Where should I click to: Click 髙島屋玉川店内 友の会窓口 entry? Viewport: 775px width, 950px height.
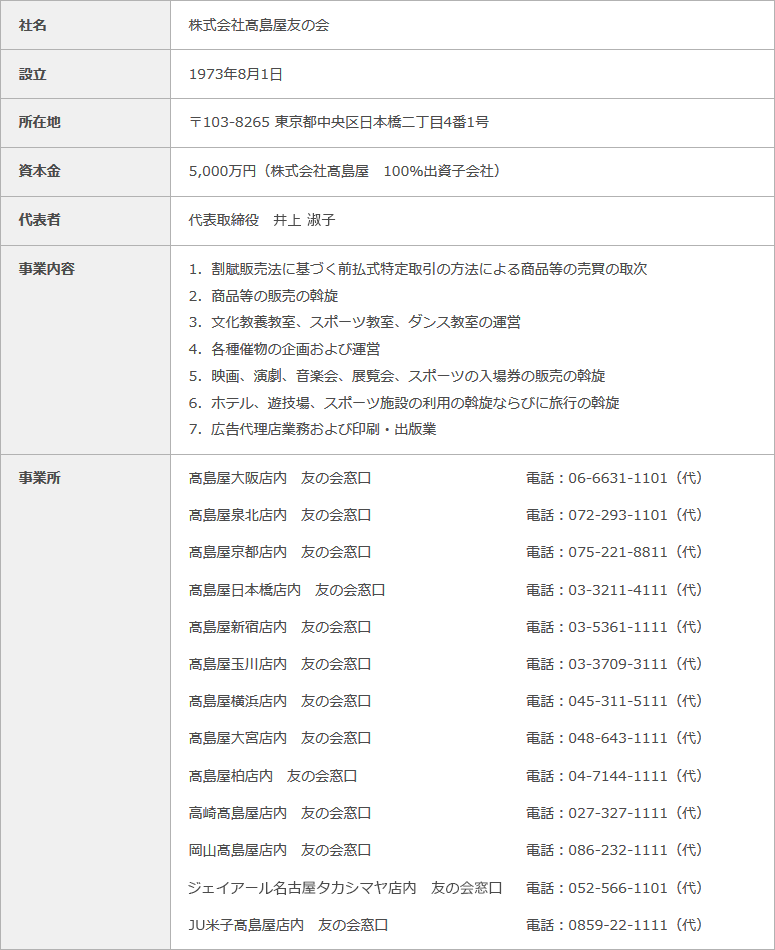click(279, 664)
